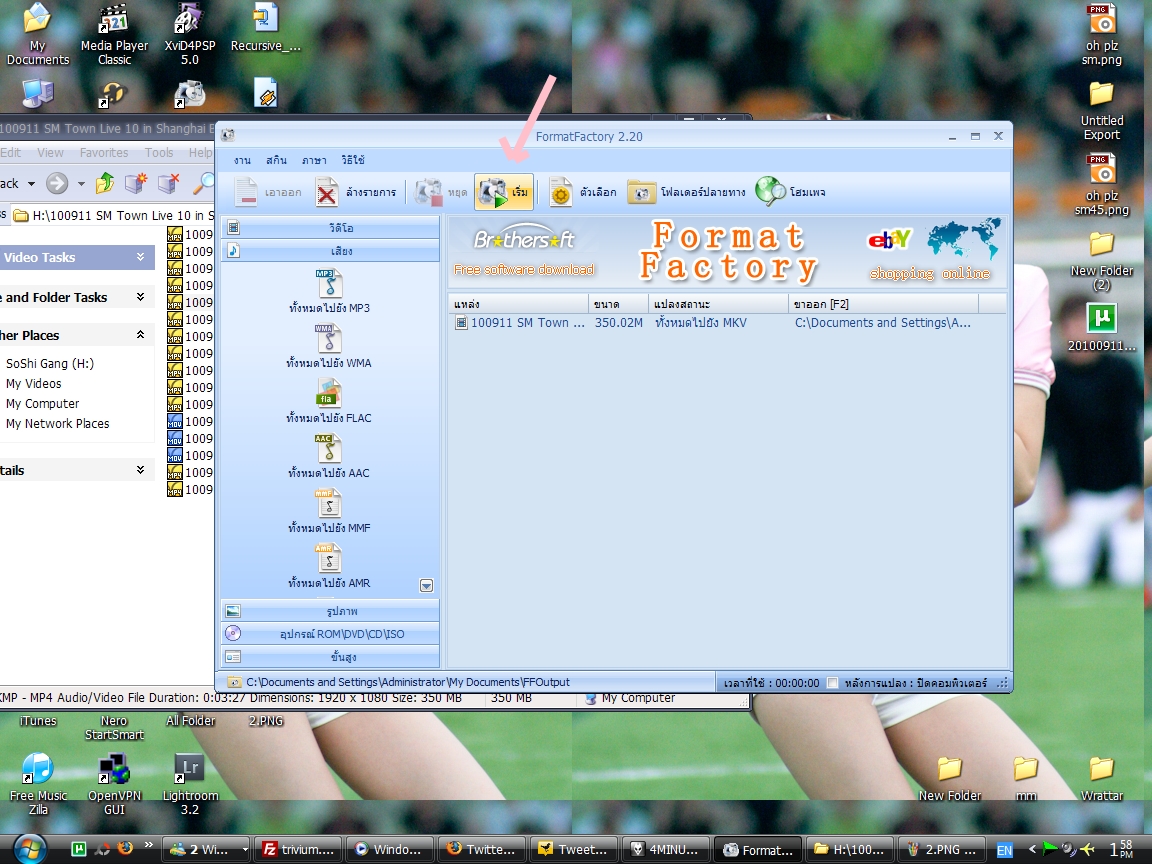
Task: Switch to 4MINU taskbar button
Action: [x=666, y=849]
